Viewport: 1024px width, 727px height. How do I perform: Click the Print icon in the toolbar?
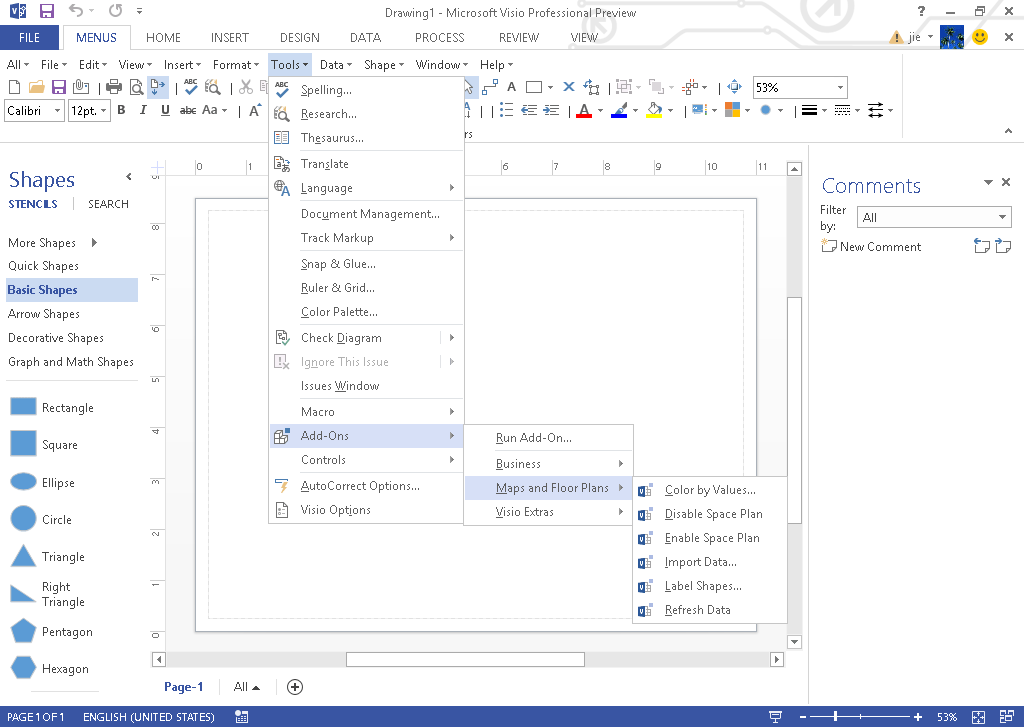(114, 87)
